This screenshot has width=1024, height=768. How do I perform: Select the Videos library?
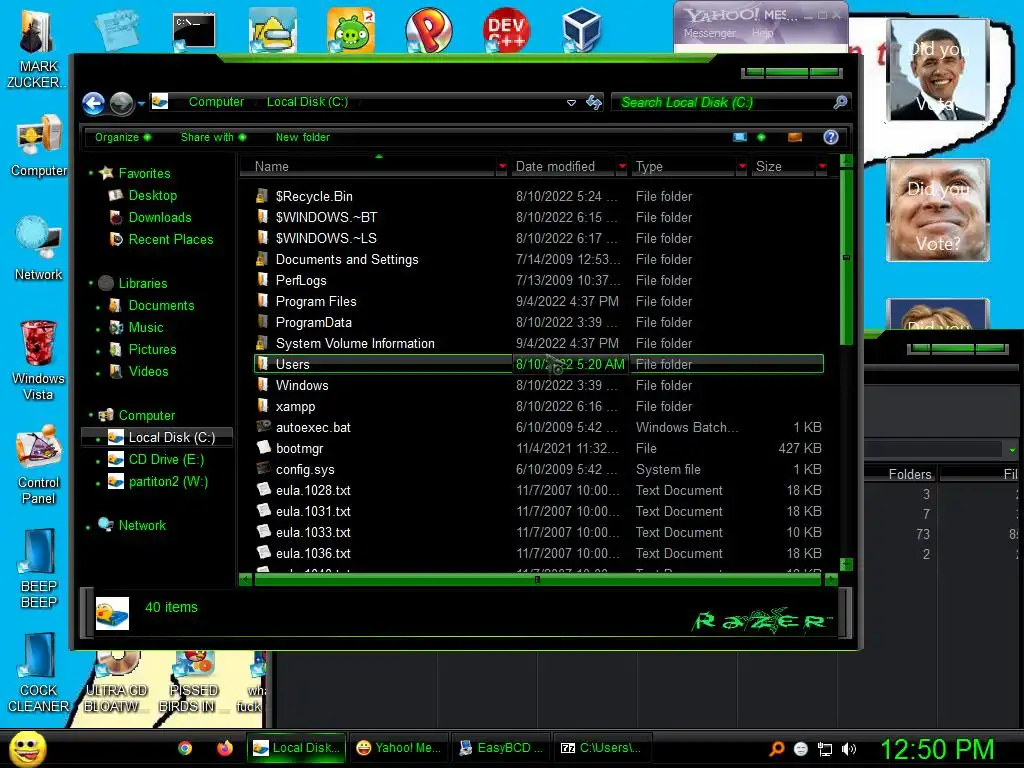[x=148, y=372]
